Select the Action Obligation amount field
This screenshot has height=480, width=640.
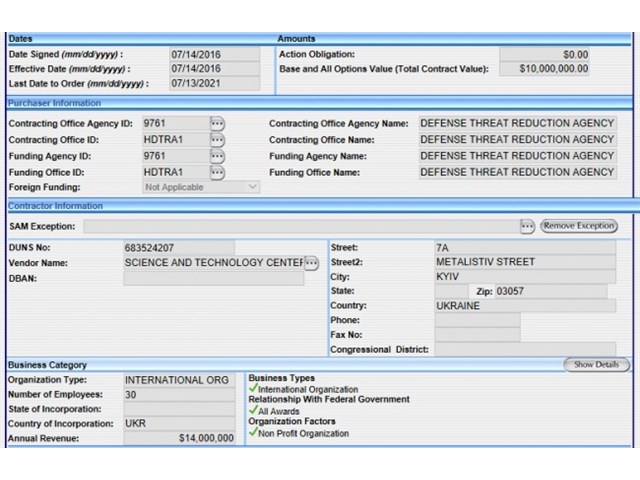(x=544, y=54)
